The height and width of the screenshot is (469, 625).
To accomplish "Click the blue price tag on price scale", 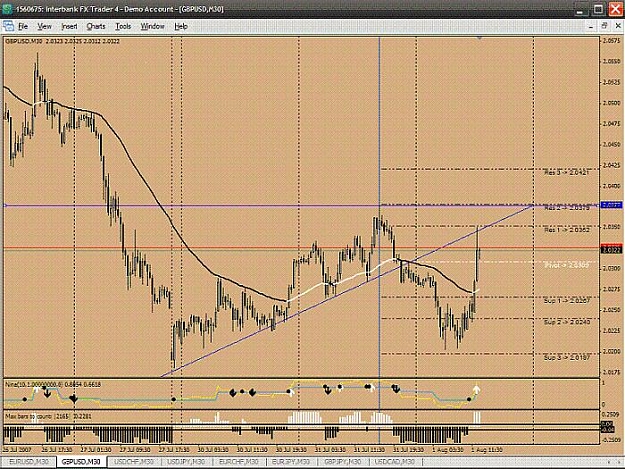I will (611, 205).
